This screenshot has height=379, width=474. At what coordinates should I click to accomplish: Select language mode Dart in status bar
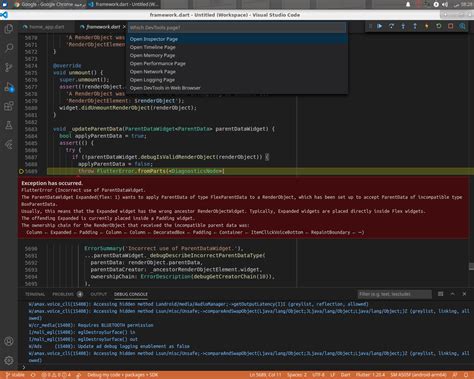pyautogui.click(x=345, y=375)
